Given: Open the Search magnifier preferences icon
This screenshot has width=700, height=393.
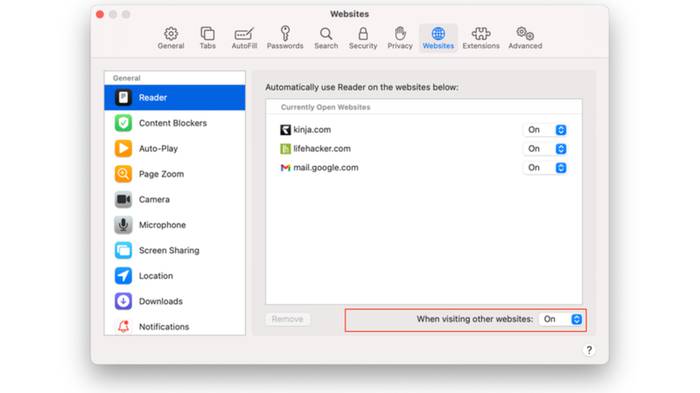Looking at the screenshot, I should click(326, 34).
